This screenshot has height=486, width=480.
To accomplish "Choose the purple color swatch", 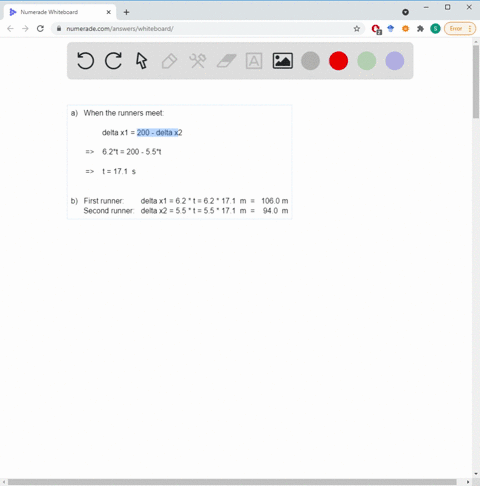I will [395, 61].
